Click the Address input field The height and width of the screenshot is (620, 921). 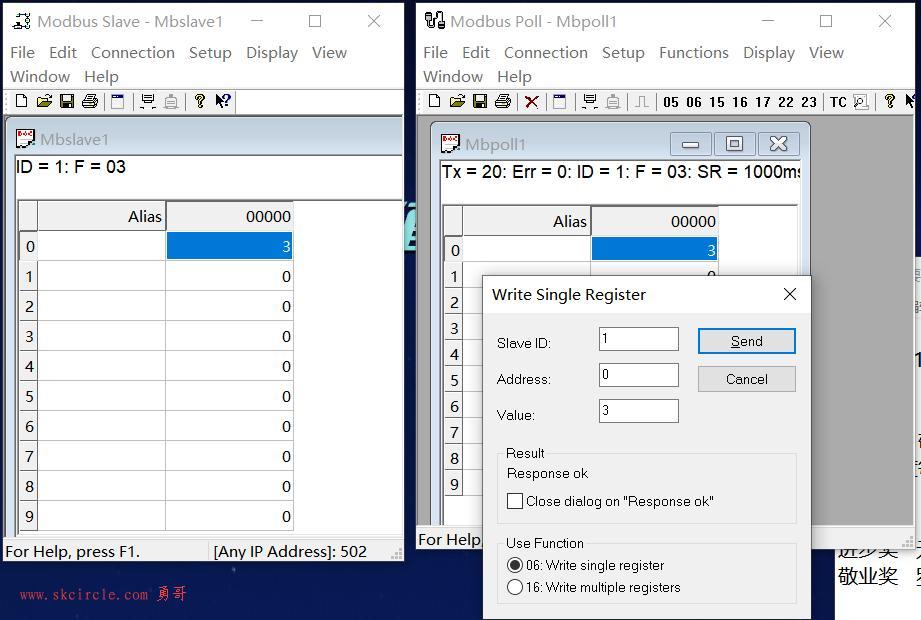pos(638,375)
